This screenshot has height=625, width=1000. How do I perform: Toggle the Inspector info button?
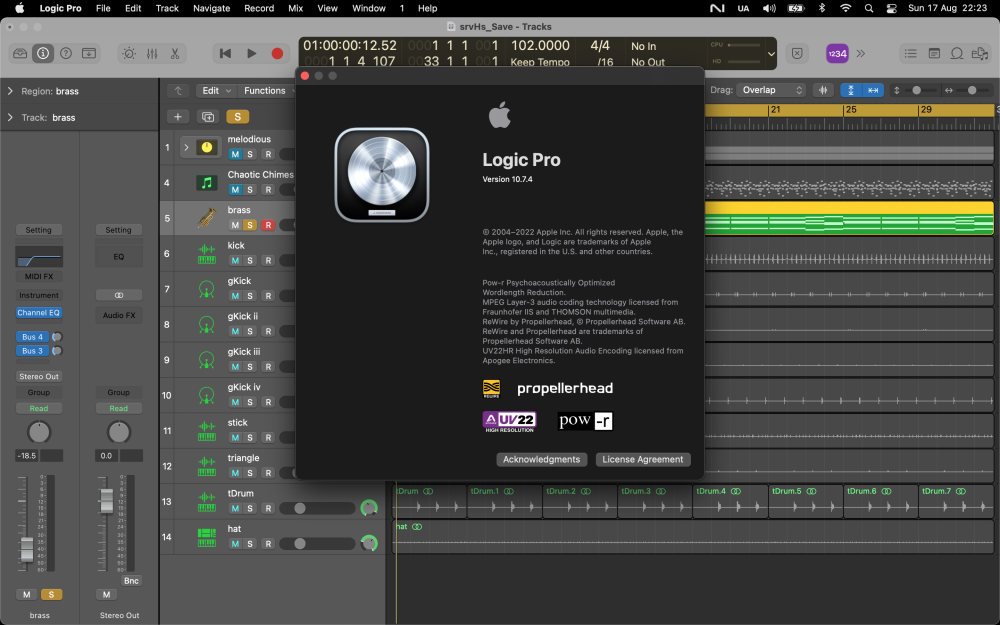43,54
